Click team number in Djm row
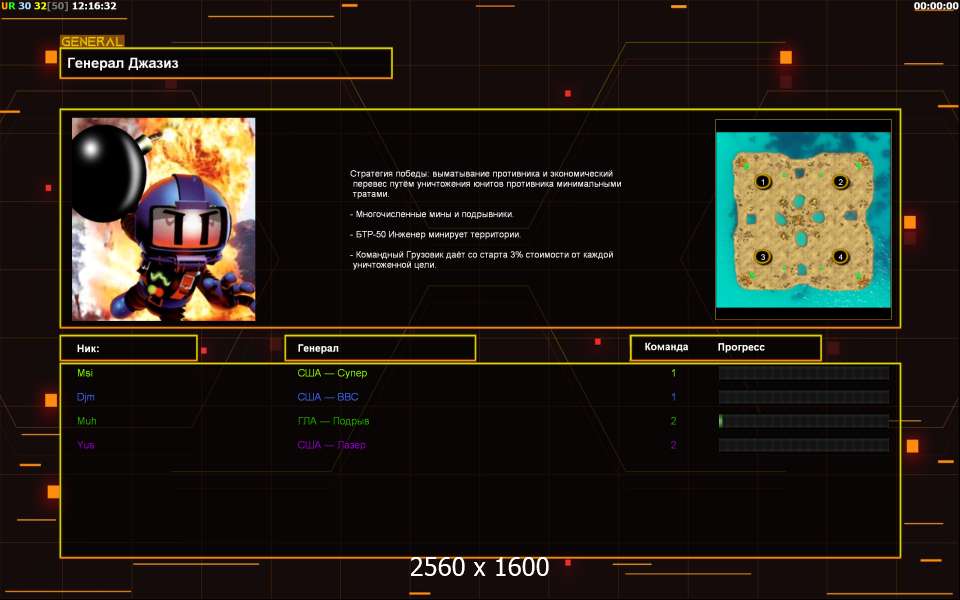Image resolution: width=960 pixels, height=600 pixels. tap(673, 397)
